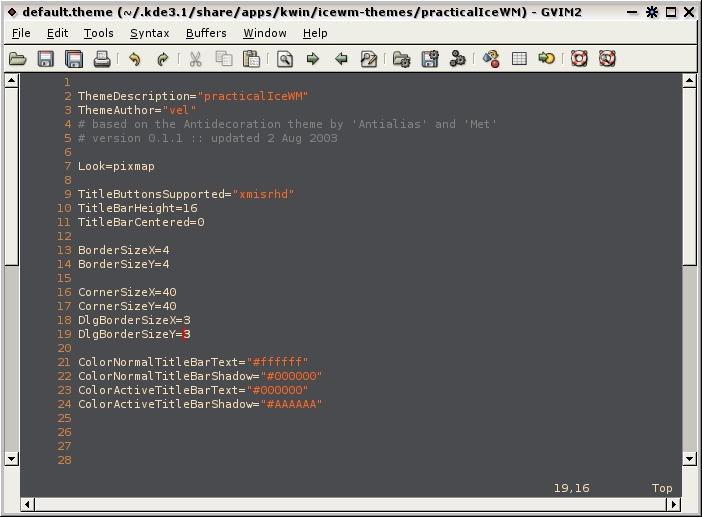Screen dimensions: 702x517
Task: Click the TitleButtonsSupported="xmisrhd" line
Action: tap(186, 194)
